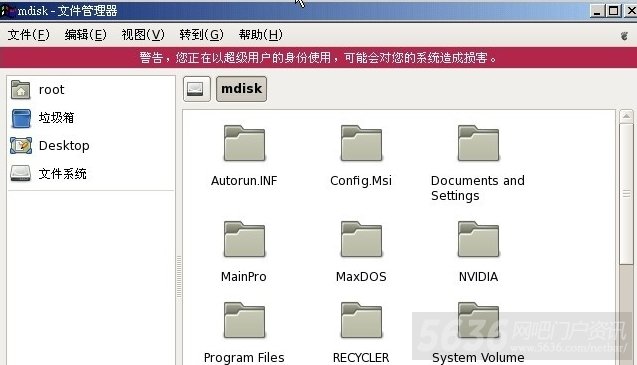Viewport: 637px width, 365px height.
Task: Click the NVIDIA folder name
Action: [x=478, y=277]
